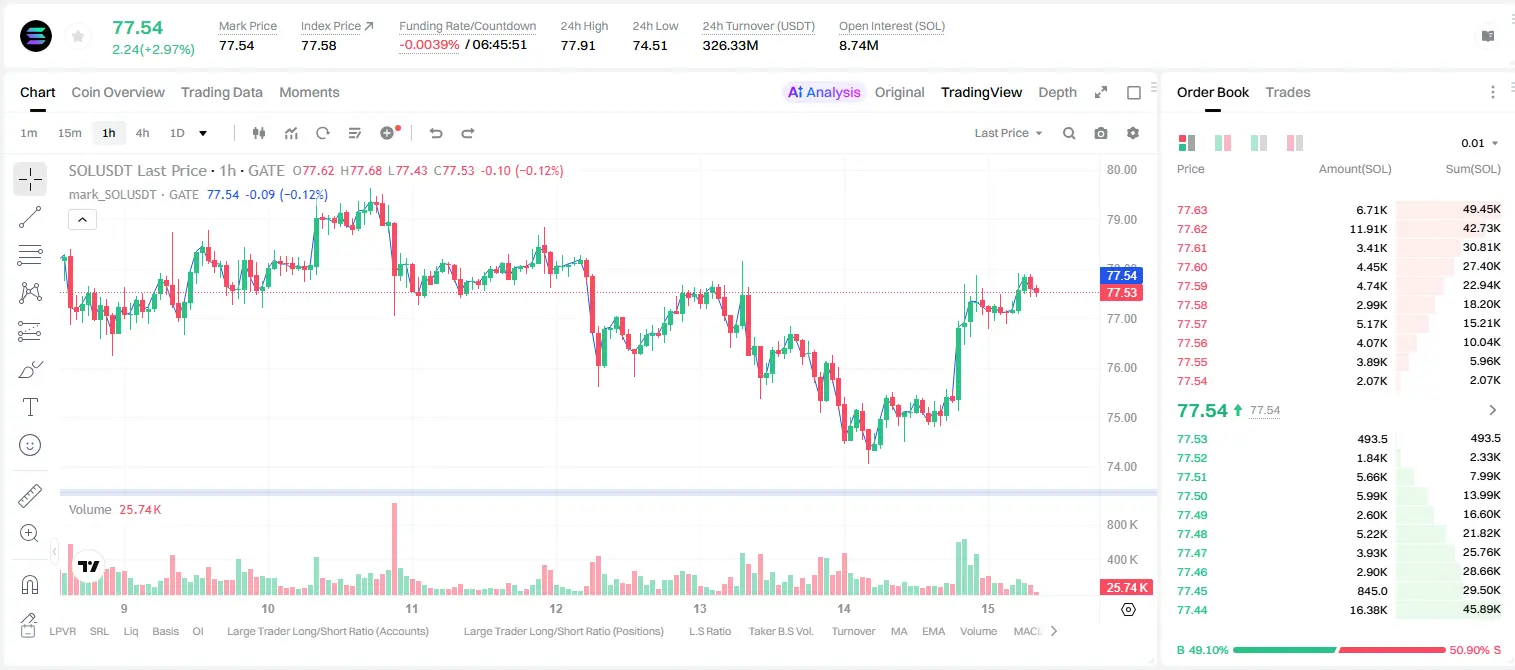Select the 4h timeframe
The image size is (1515, 670).
(x=143, y=133)
